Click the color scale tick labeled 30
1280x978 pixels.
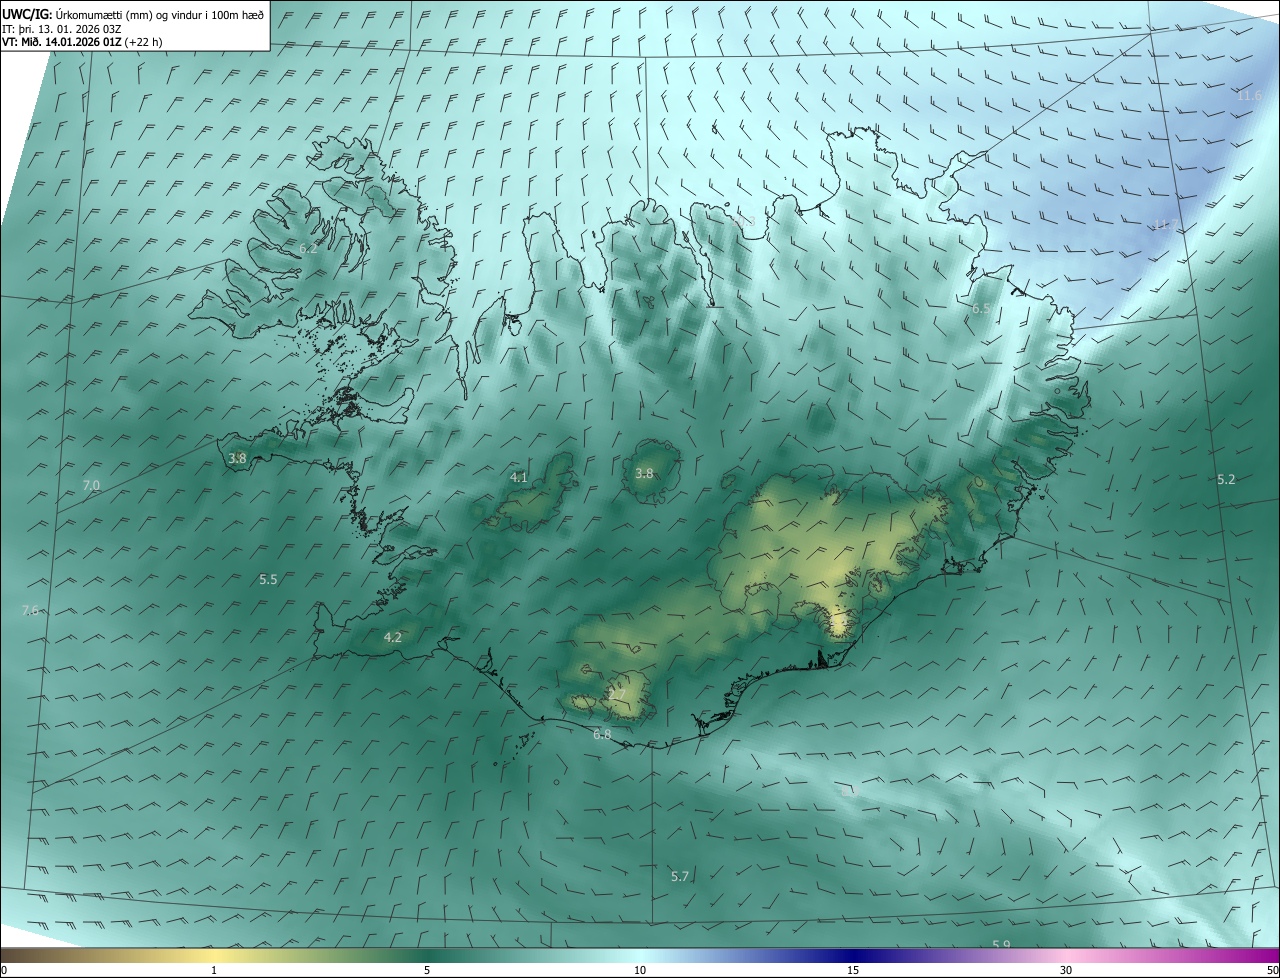coord(1066,970)
